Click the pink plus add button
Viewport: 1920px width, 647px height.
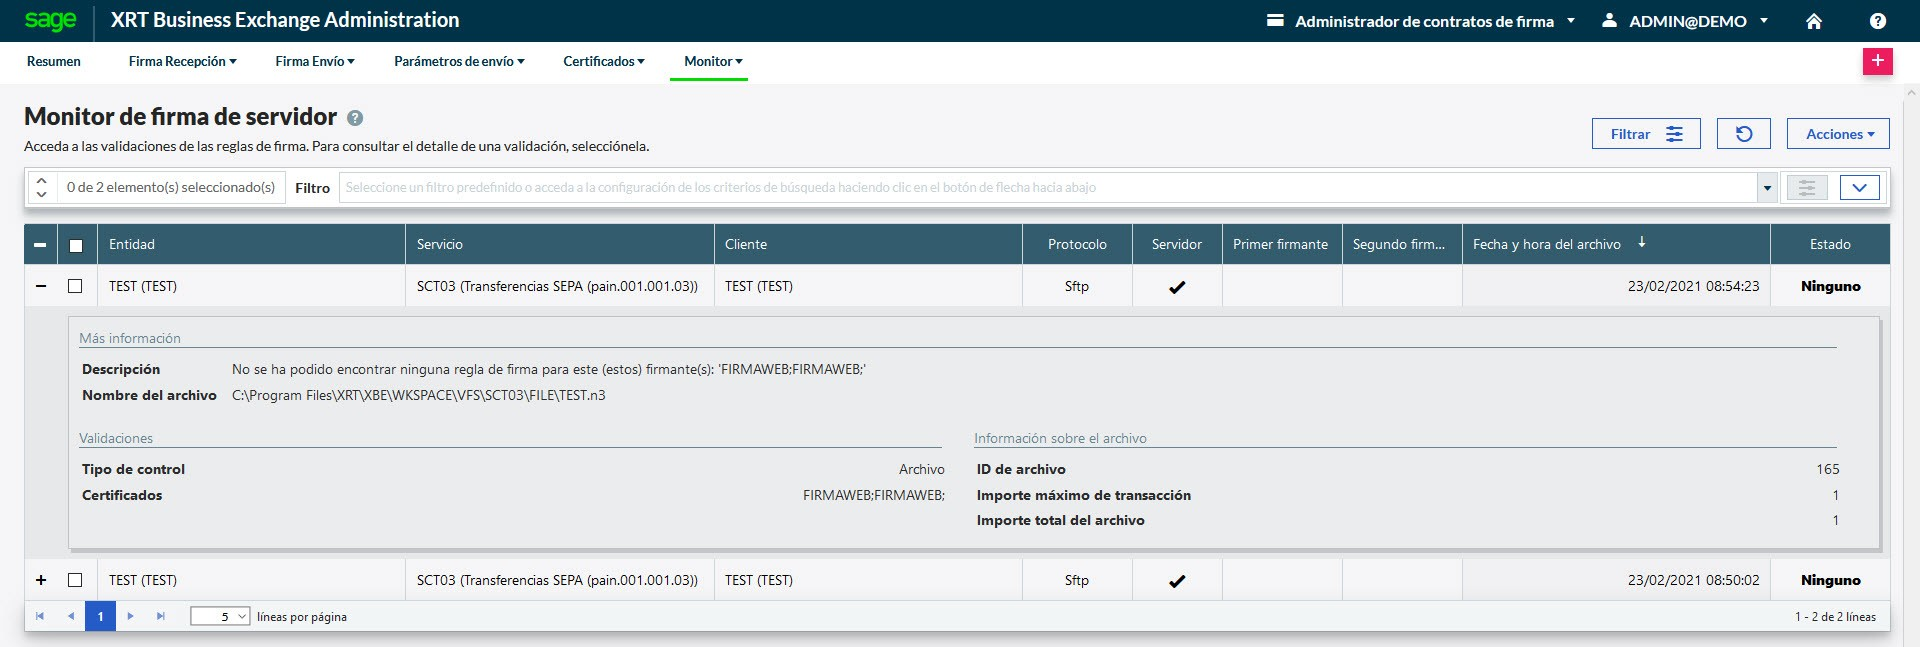[1877, 61]
